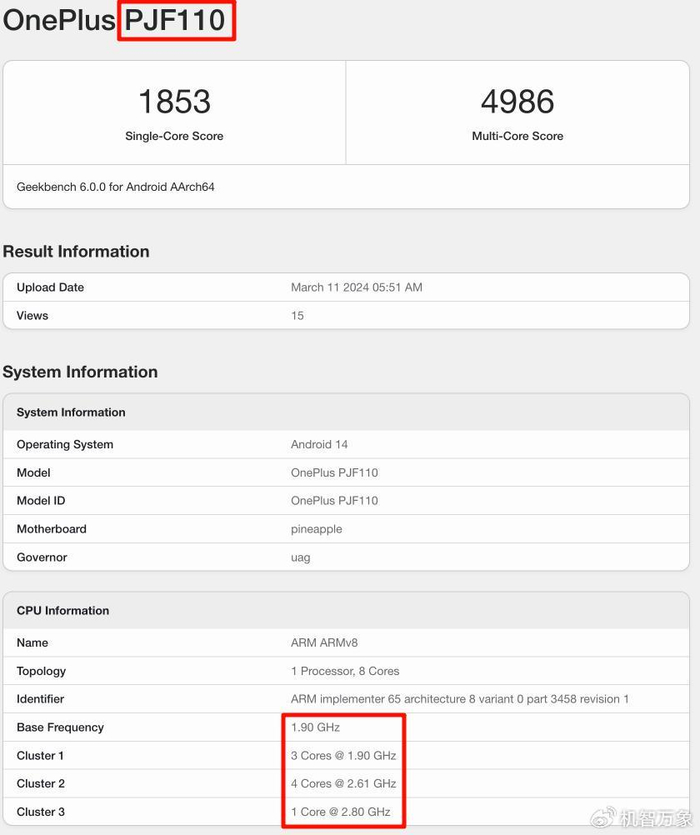Click the Upload Date label
The height and width of the screenshot is (835, 700).
point(50,287)
